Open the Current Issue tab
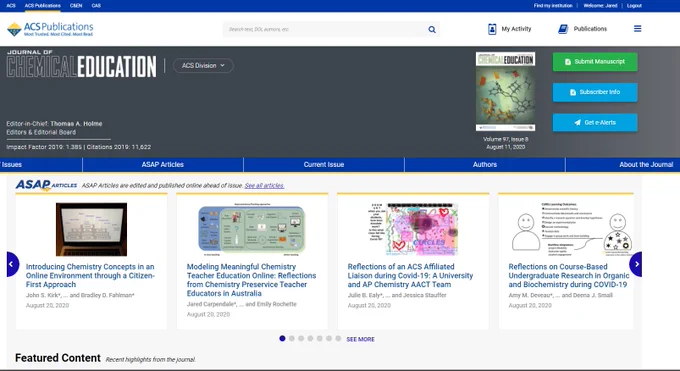Image resolution: width=680 pixels, height=371 pixels. (x=324, y=164)
